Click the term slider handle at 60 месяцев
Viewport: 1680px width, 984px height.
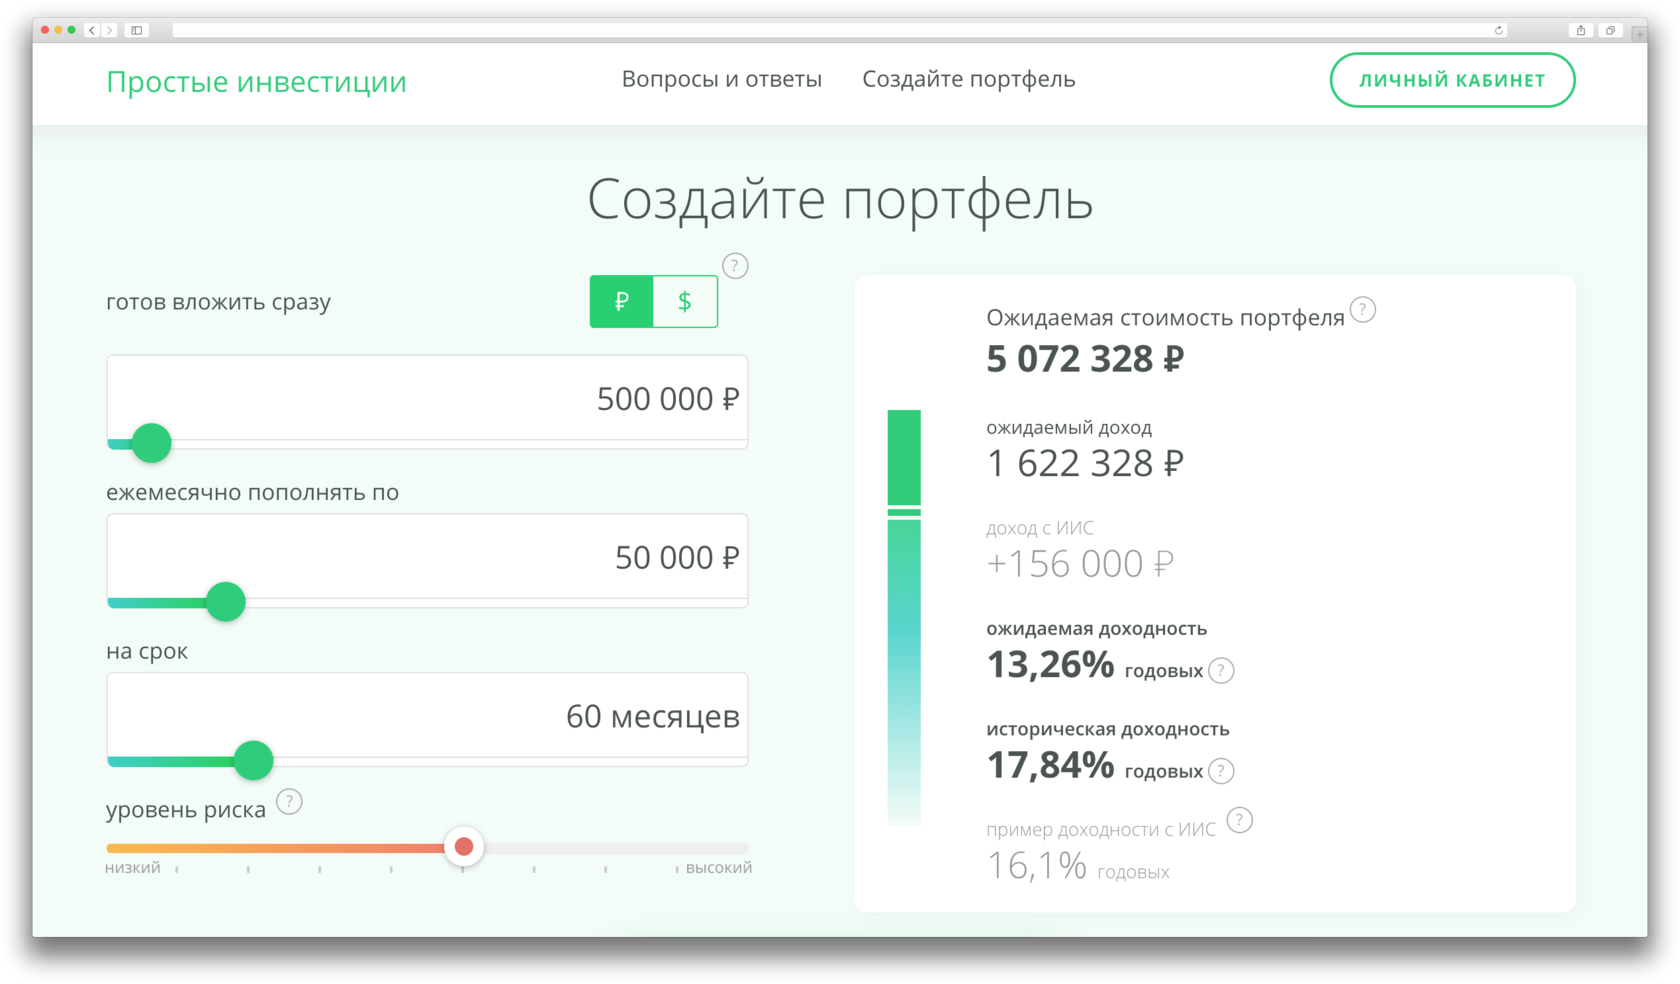pos(254,760)
